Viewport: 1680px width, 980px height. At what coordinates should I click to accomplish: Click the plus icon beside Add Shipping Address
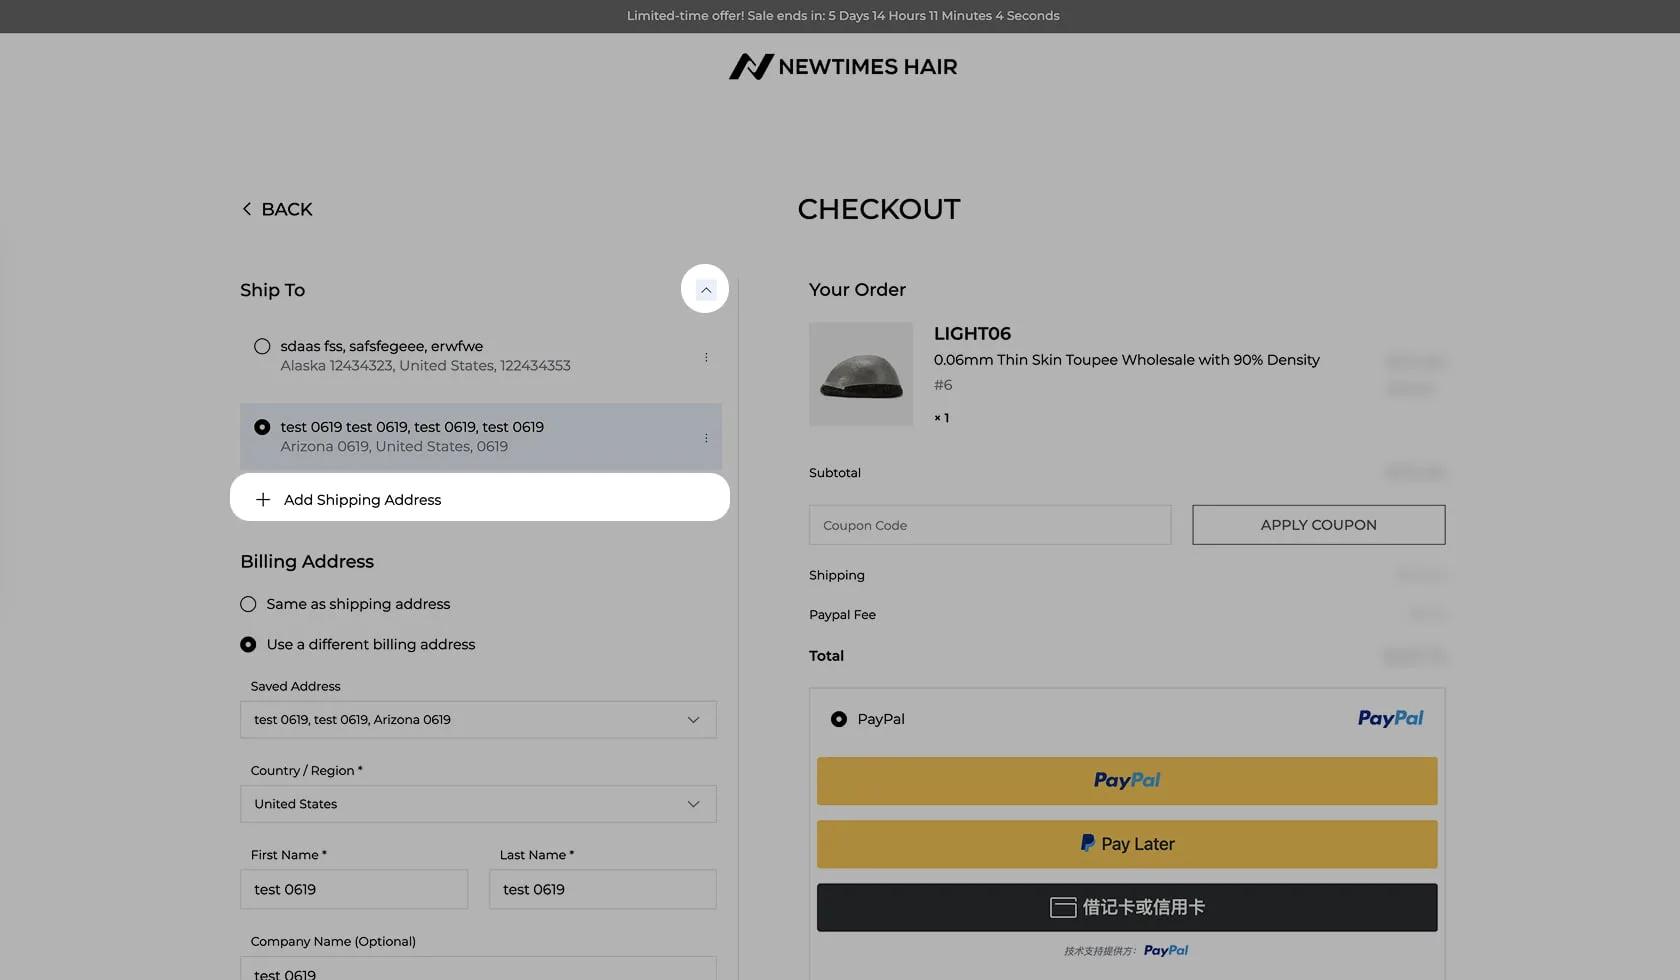[x=263, y=499]
